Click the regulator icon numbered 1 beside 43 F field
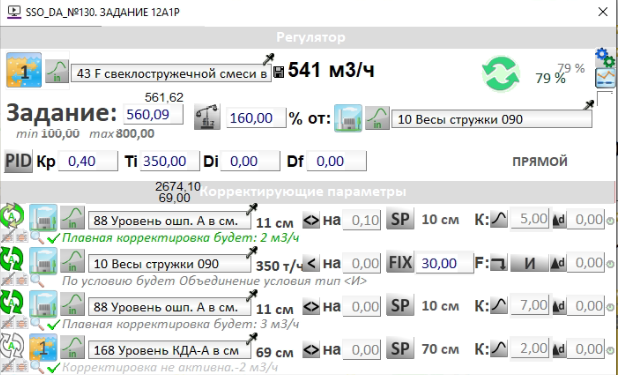The height and width of the screenshot is (375, 618). [x=24, y=70]
